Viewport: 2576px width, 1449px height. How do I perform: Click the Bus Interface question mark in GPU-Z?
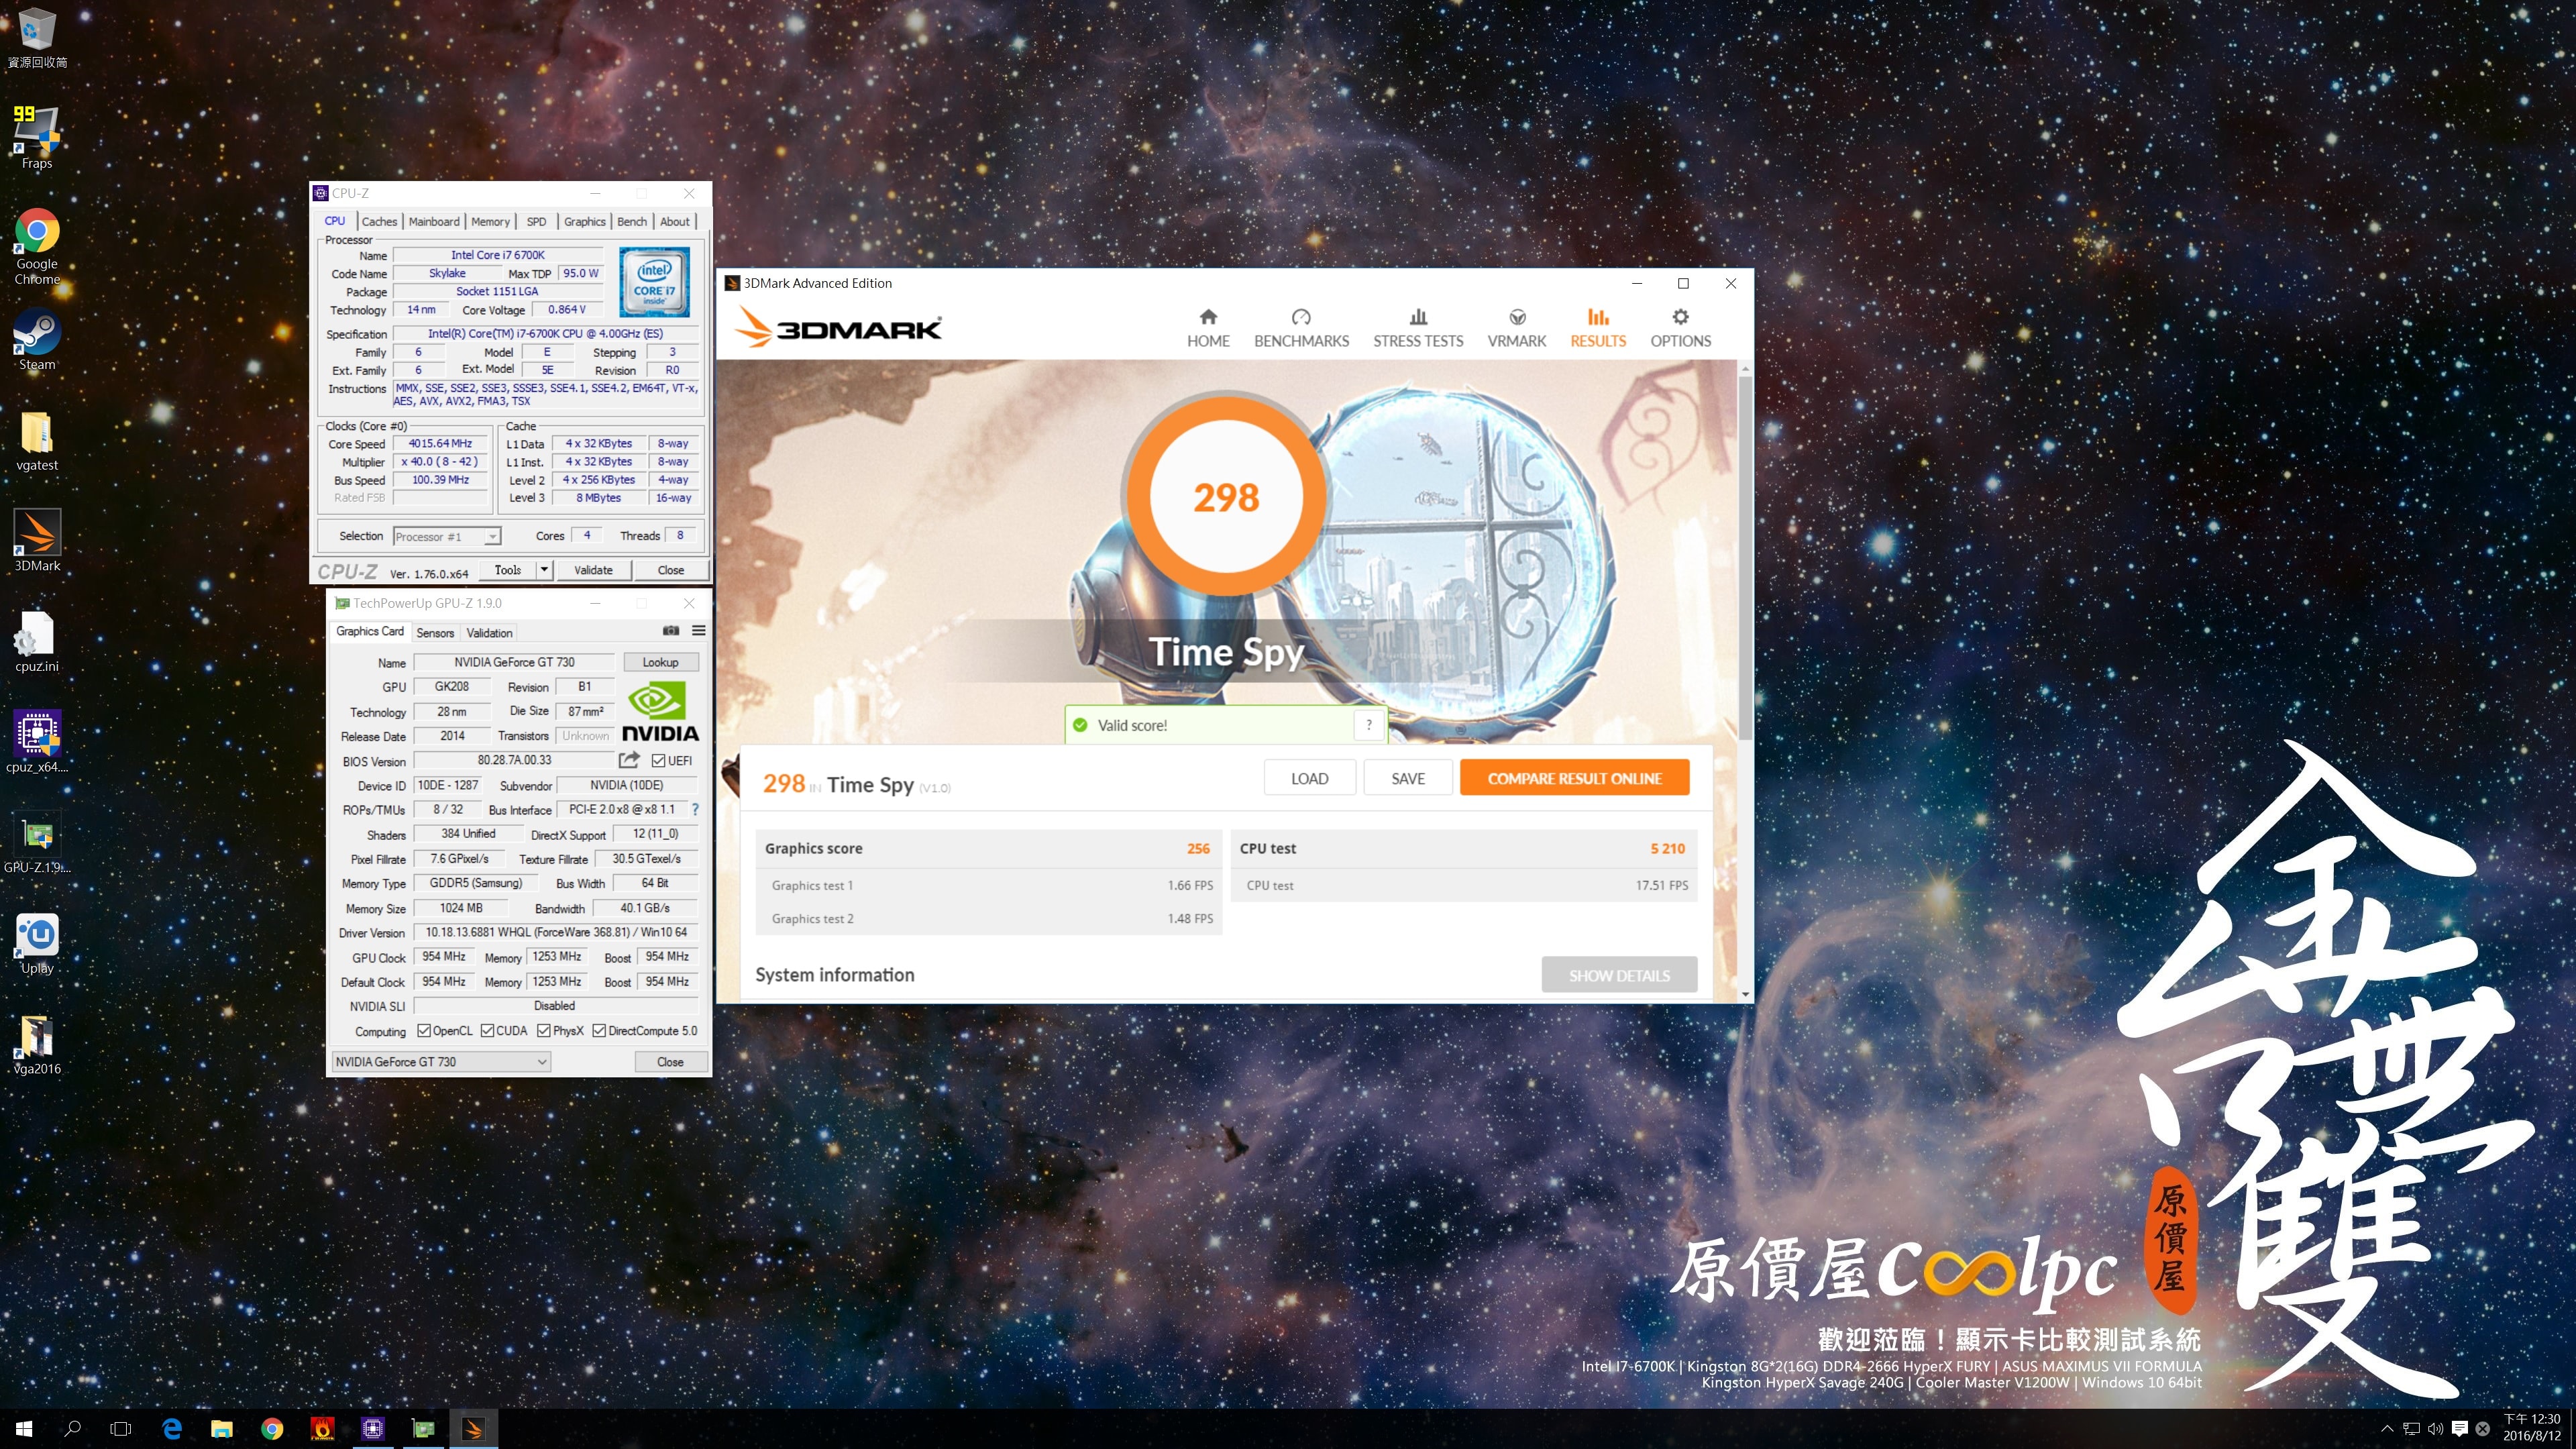click(695, 809)
